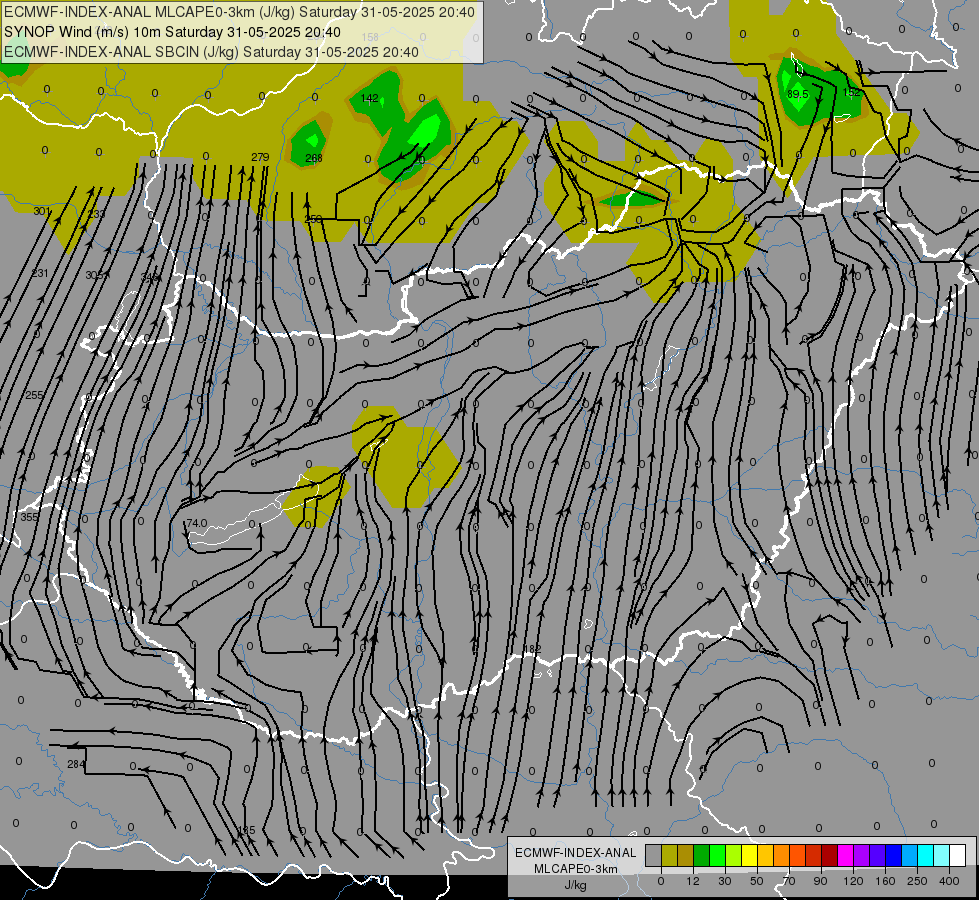Click the legend scale label 12
Viewport: 979px width, 900px height.
pos(693,881)
